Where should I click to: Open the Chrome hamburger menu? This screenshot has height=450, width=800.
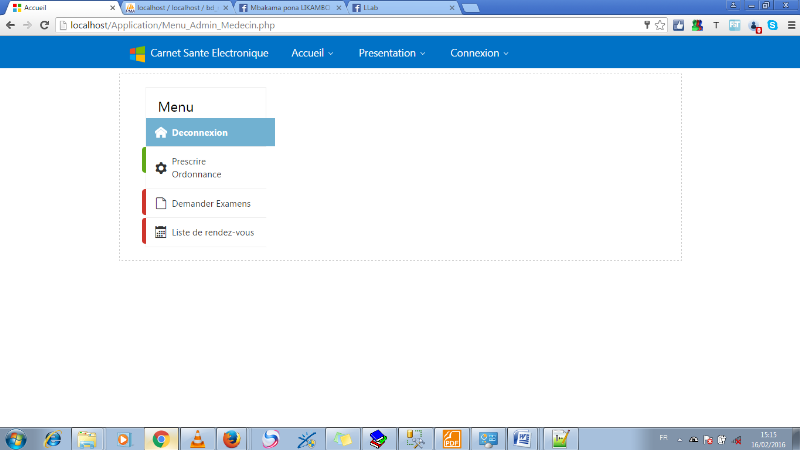(791, 25)
